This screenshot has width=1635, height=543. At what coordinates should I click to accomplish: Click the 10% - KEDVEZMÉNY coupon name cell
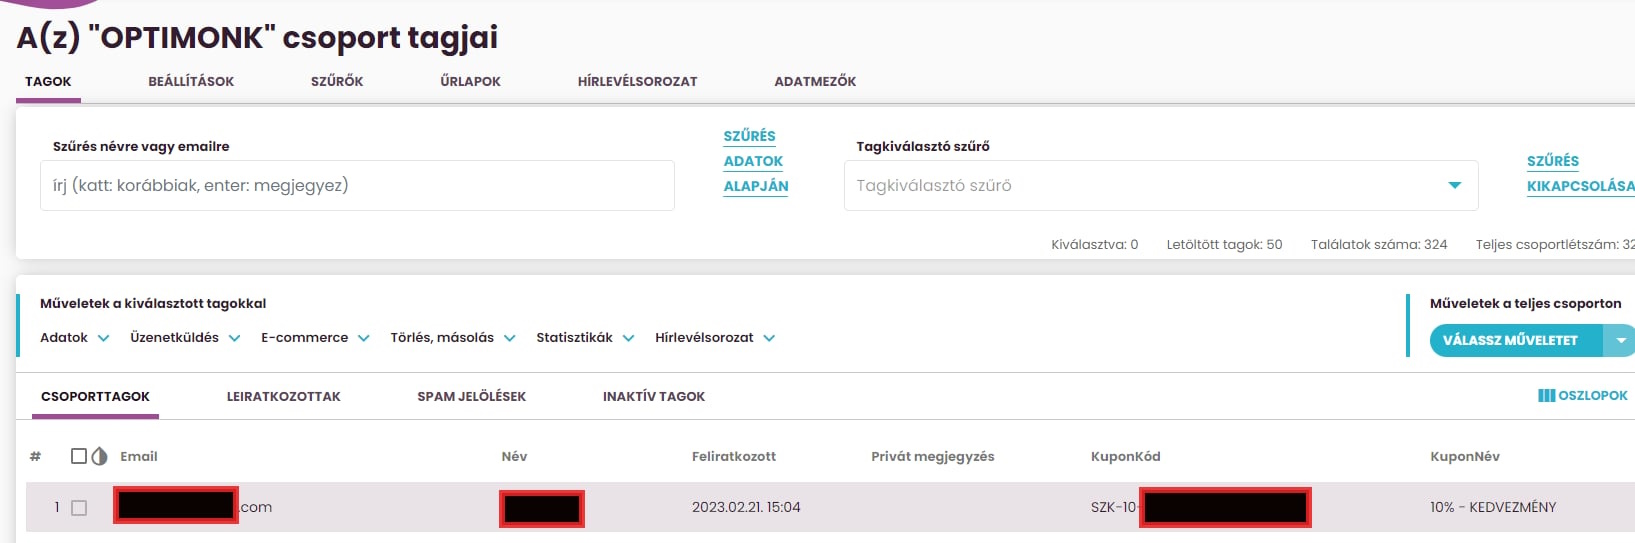[x=1493, y=508]
